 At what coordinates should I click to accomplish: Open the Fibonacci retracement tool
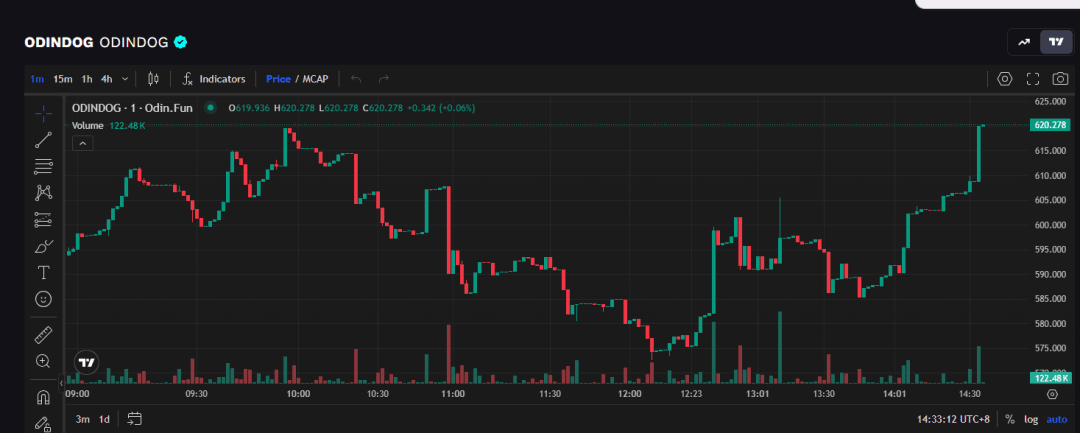[43, 166]
